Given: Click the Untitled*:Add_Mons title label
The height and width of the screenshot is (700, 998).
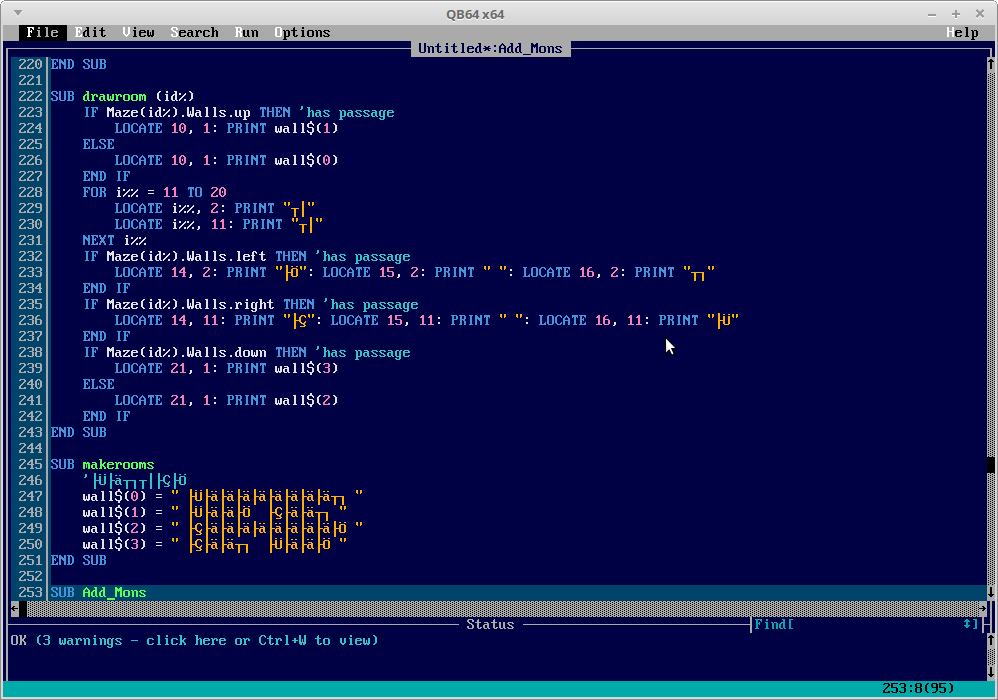Looking at the screenshot, I should [490, 48].
